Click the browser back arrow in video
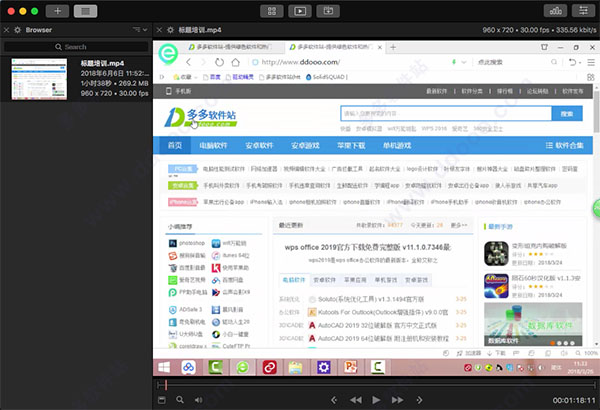 188,62
